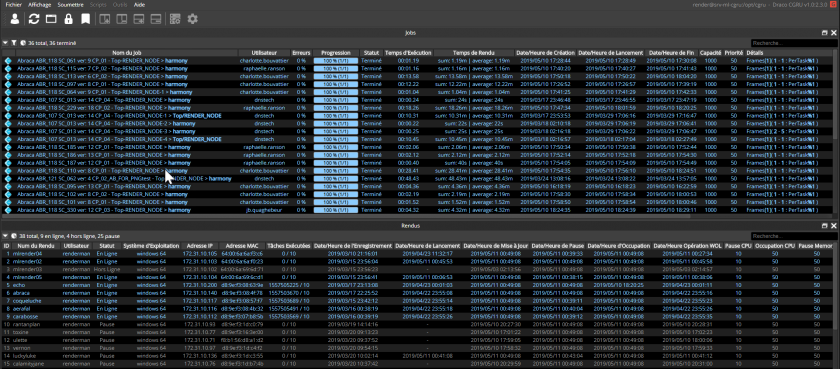Sort renders by 'Tâches Exécutées' header
This screenshot has width=840, height=369.
point(289,246)
